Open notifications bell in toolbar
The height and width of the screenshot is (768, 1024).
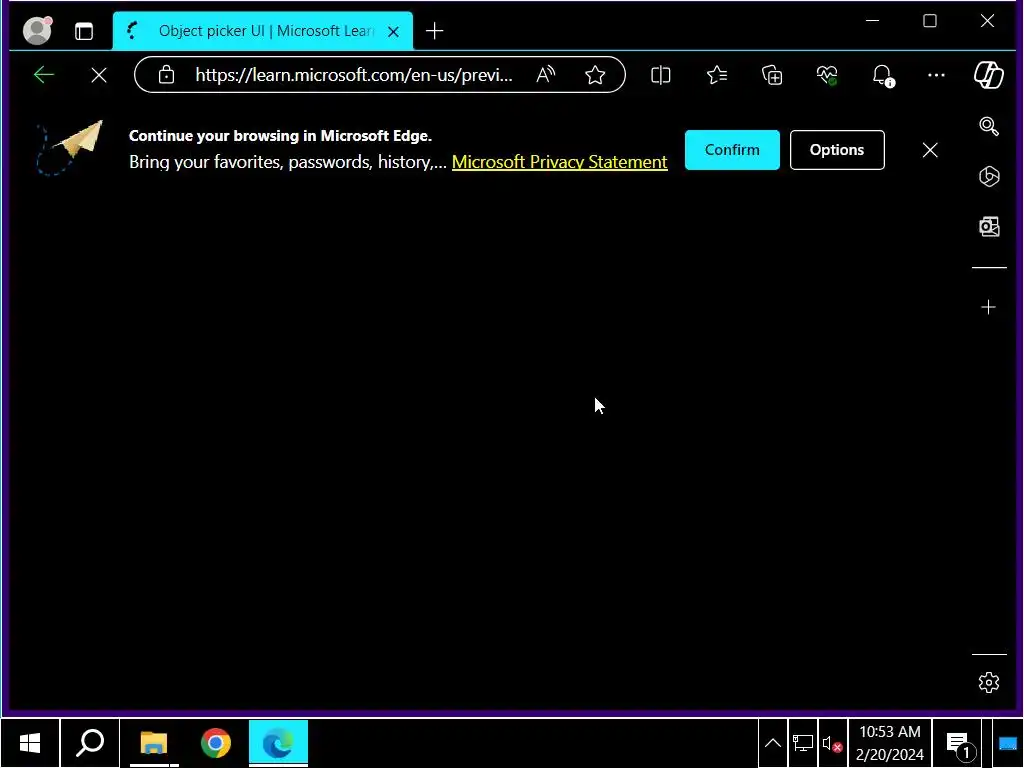pyautogui.click(x=883, y=75)
